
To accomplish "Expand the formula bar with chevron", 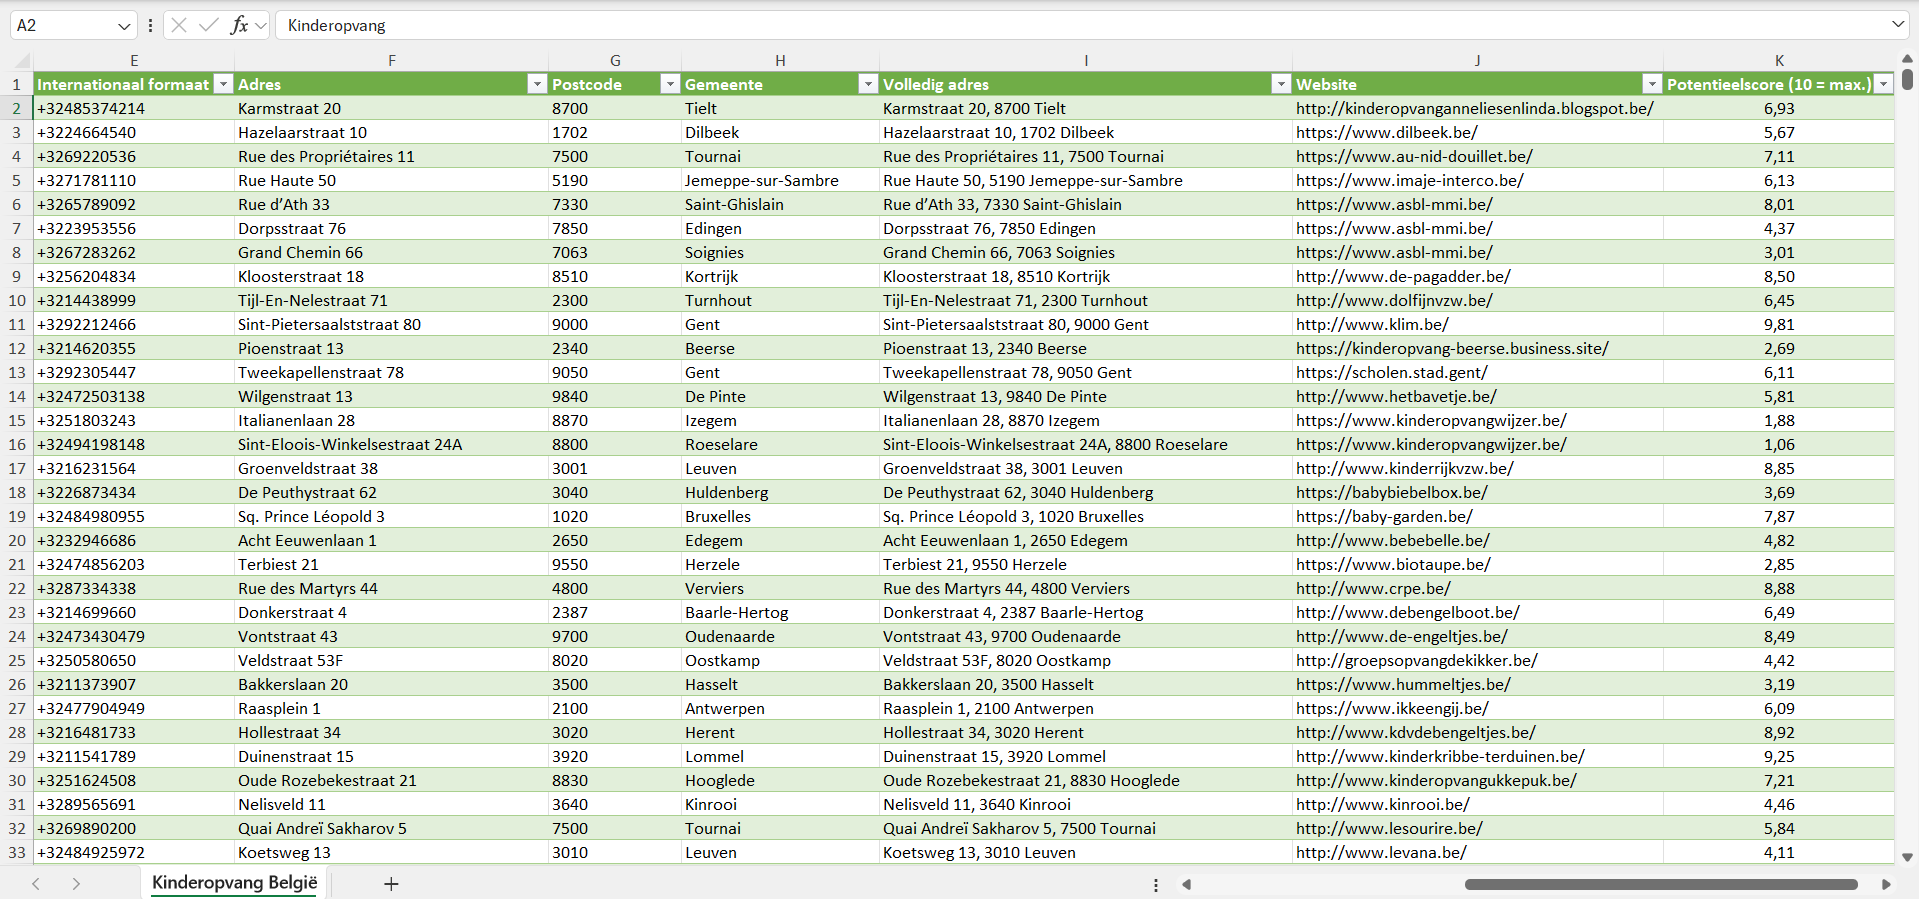I will point(1897,25).
